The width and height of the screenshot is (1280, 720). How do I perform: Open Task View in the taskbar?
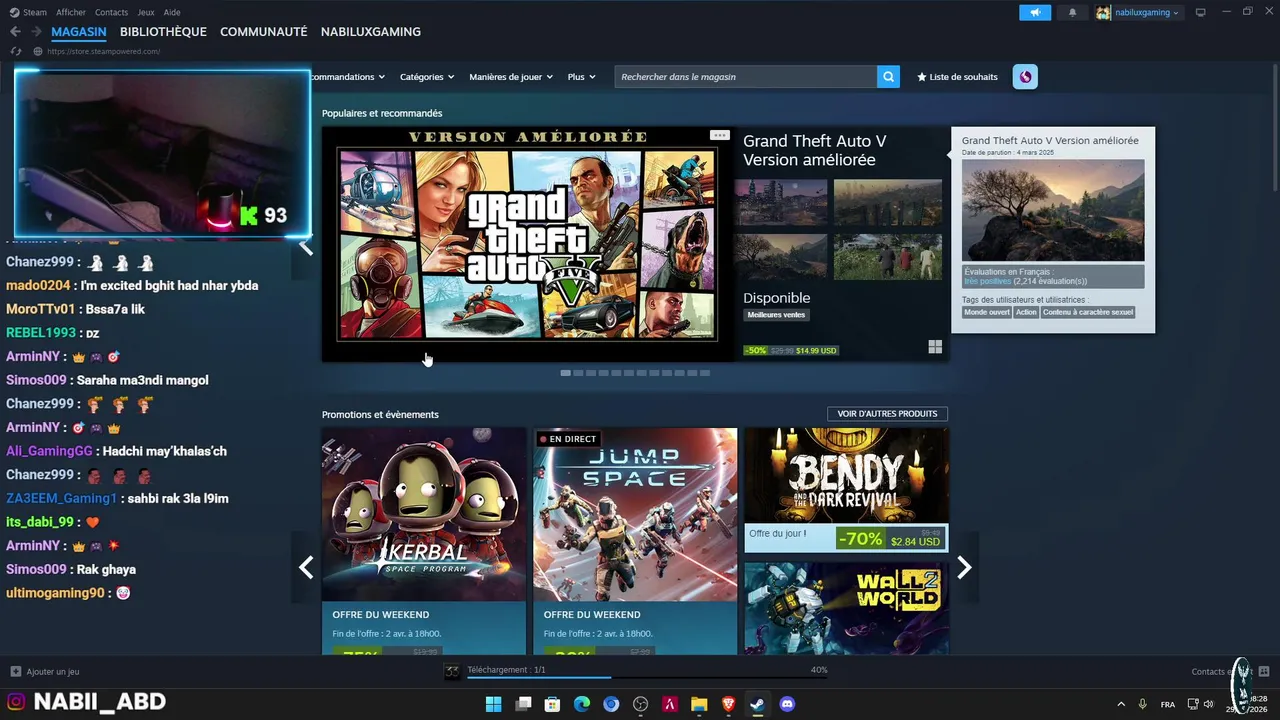(x=523, y=704)
